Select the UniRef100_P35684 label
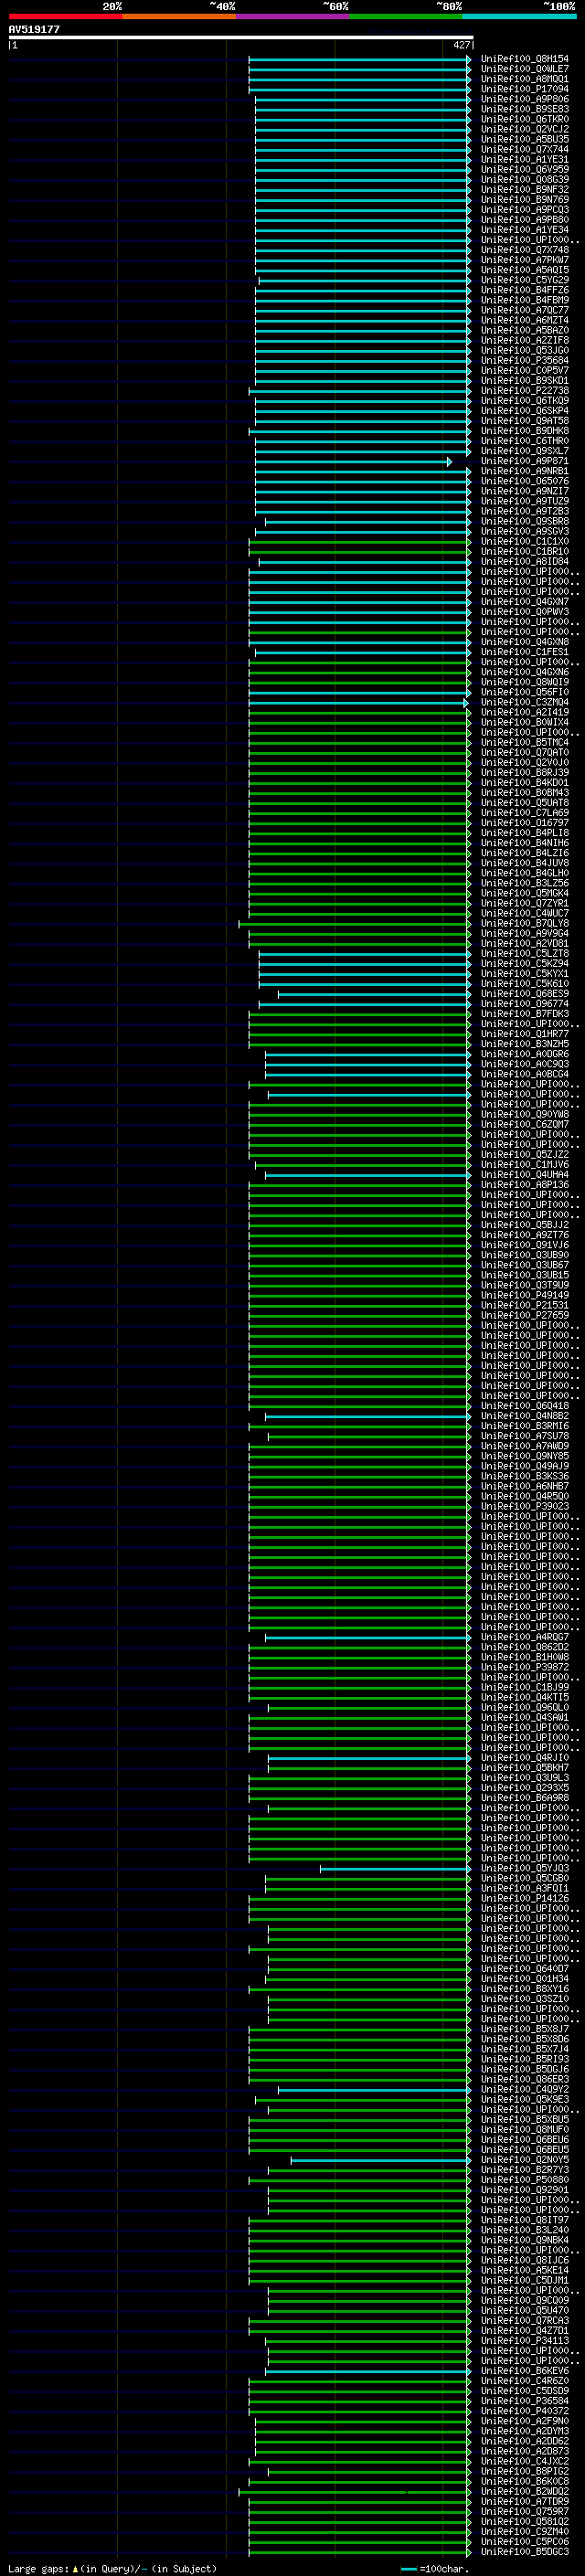 pos(524,360)
